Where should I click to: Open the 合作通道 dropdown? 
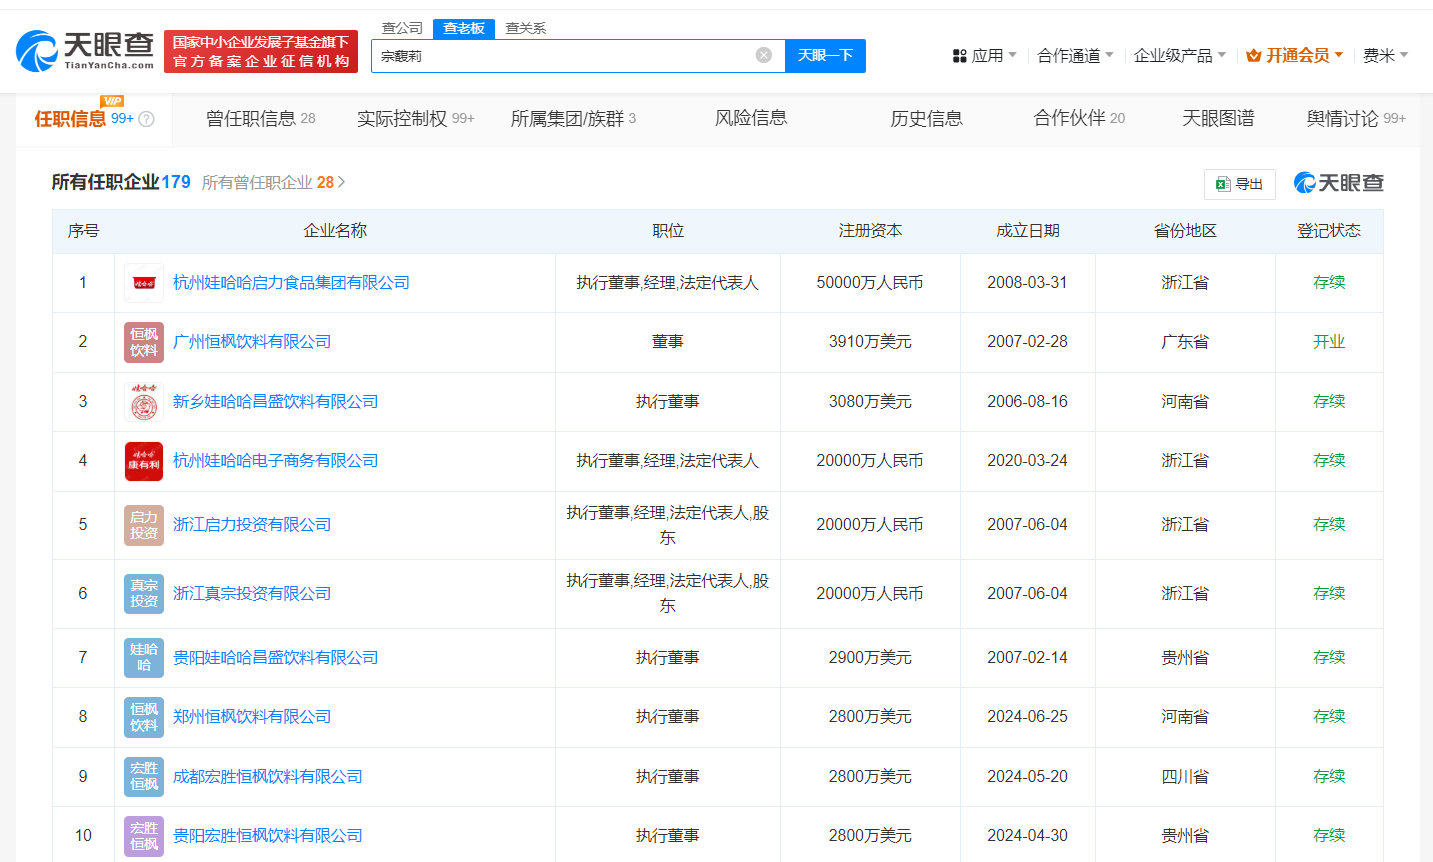1074,55
